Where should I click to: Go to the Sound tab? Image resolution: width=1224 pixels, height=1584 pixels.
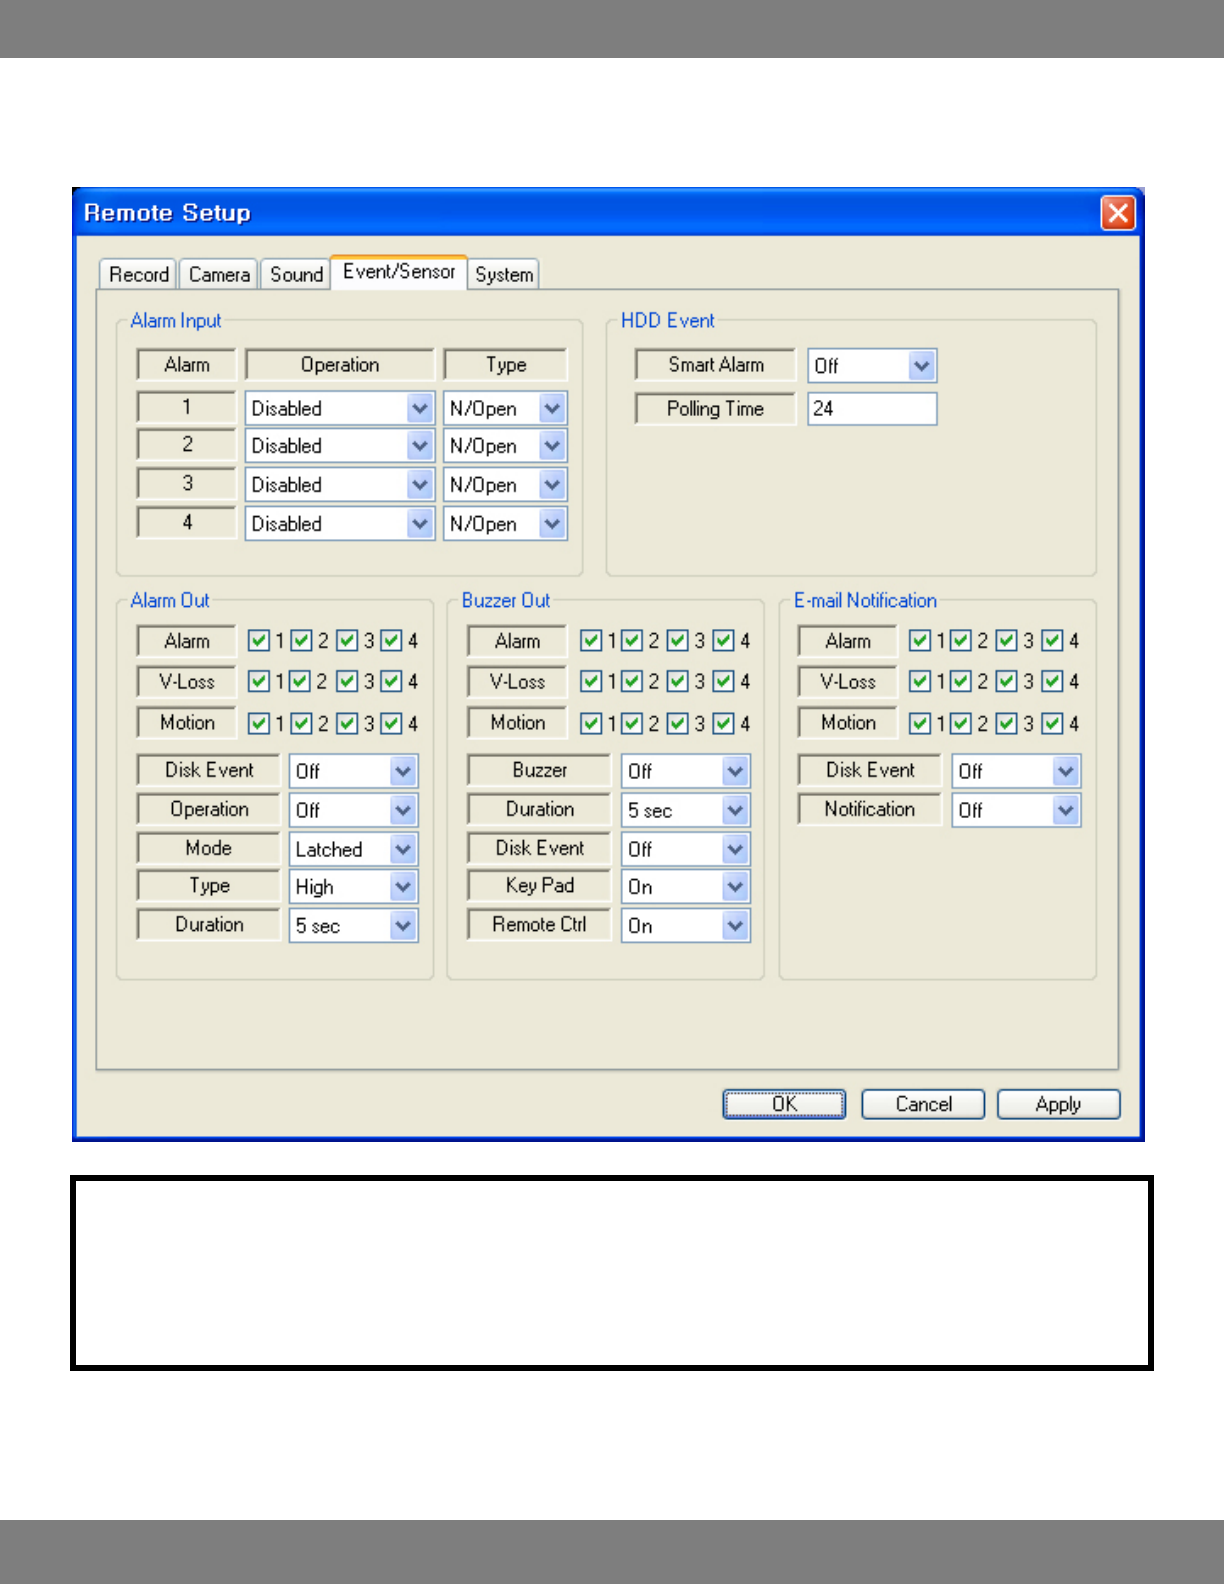[x=296, y=274]
